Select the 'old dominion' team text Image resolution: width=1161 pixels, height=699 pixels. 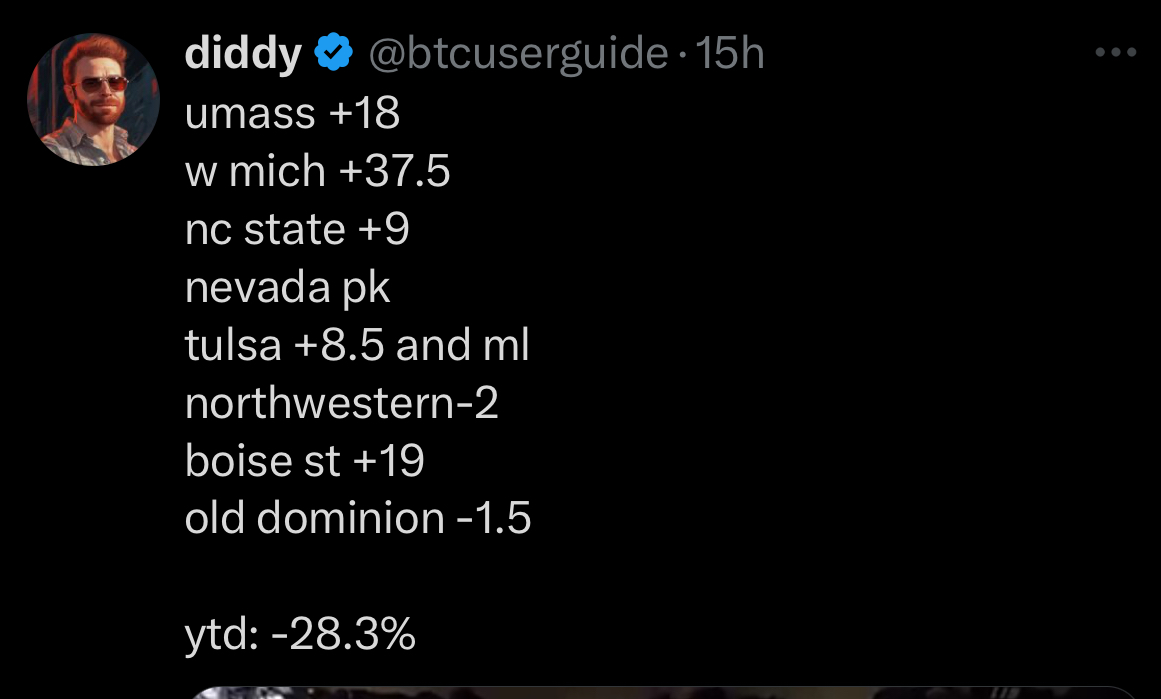314,519
